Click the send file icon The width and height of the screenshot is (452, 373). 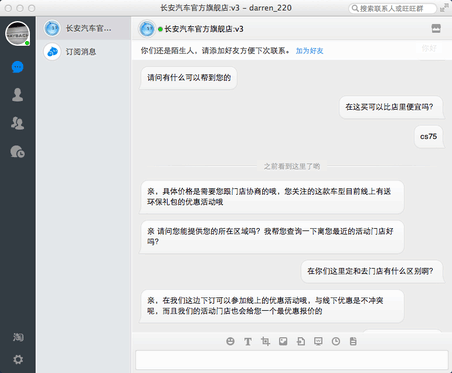coord(301,341)
